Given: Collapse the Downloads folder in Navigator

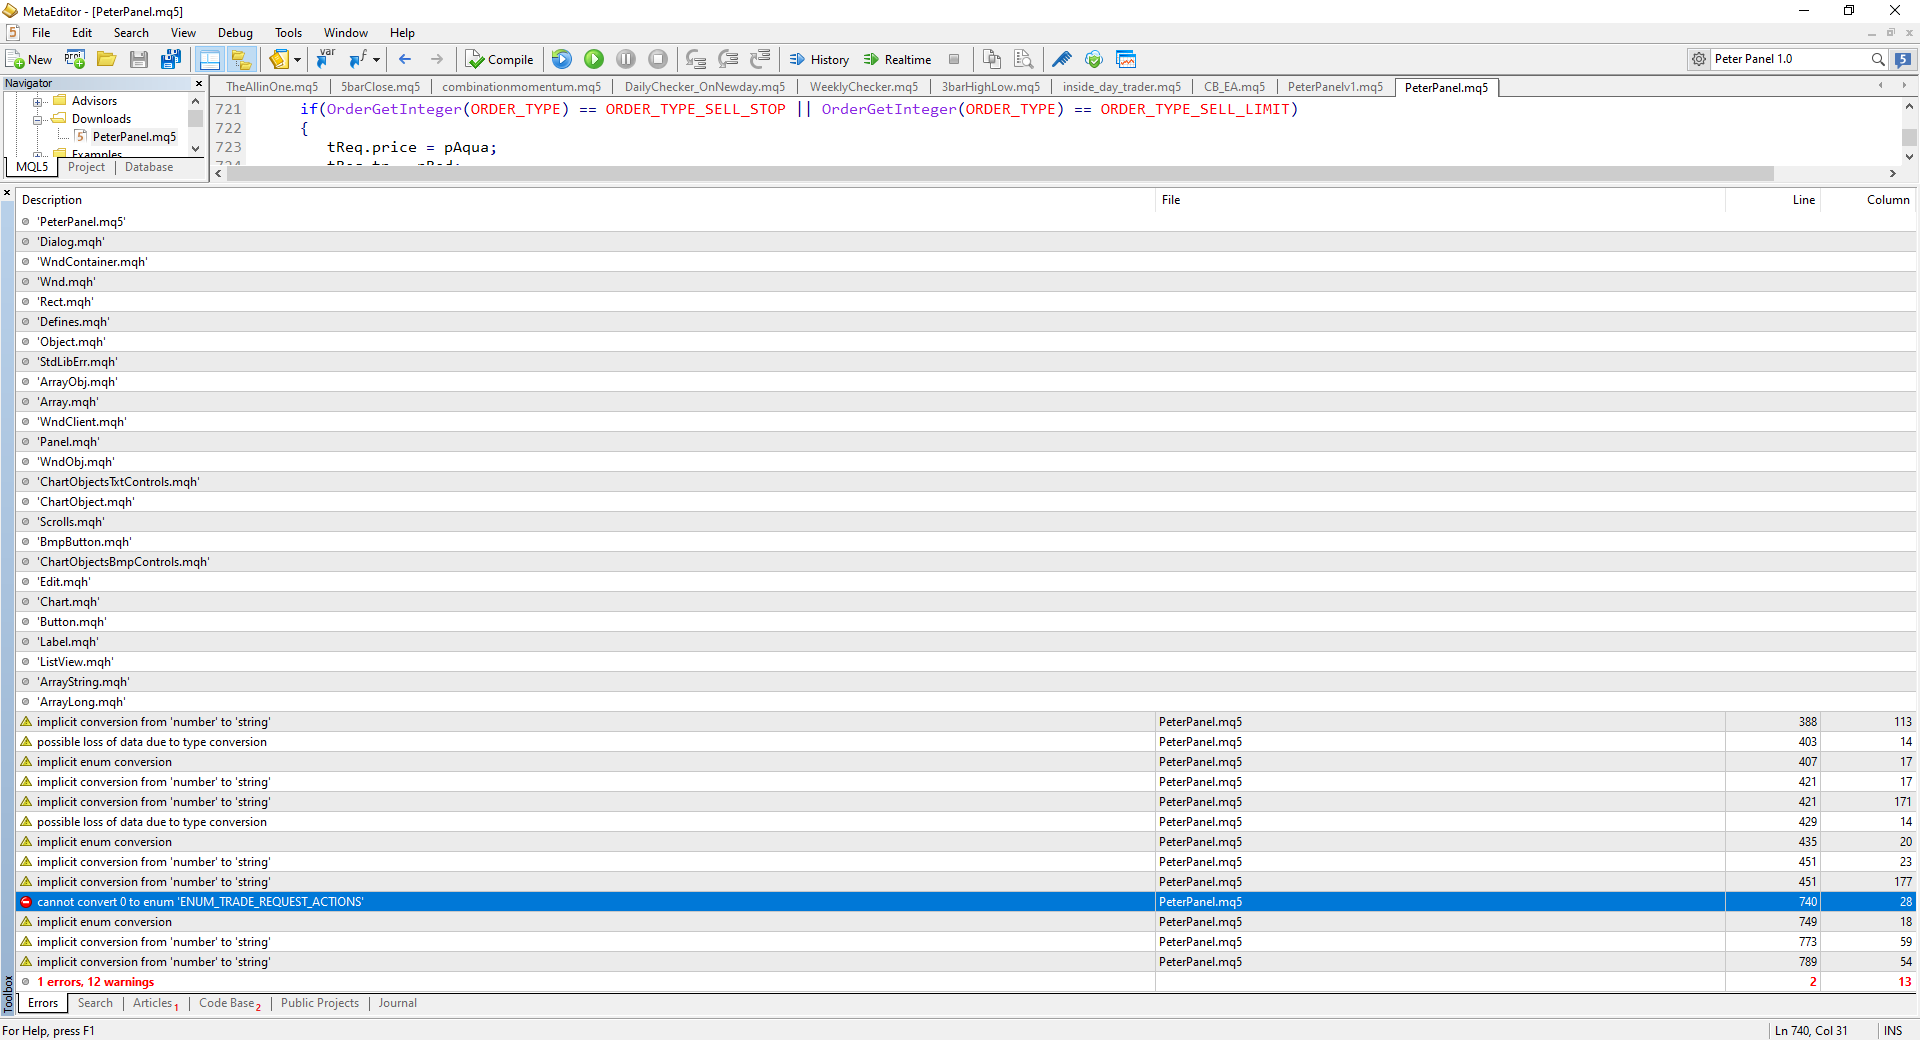Looking at the screenshot, I should tap(38, 118).
